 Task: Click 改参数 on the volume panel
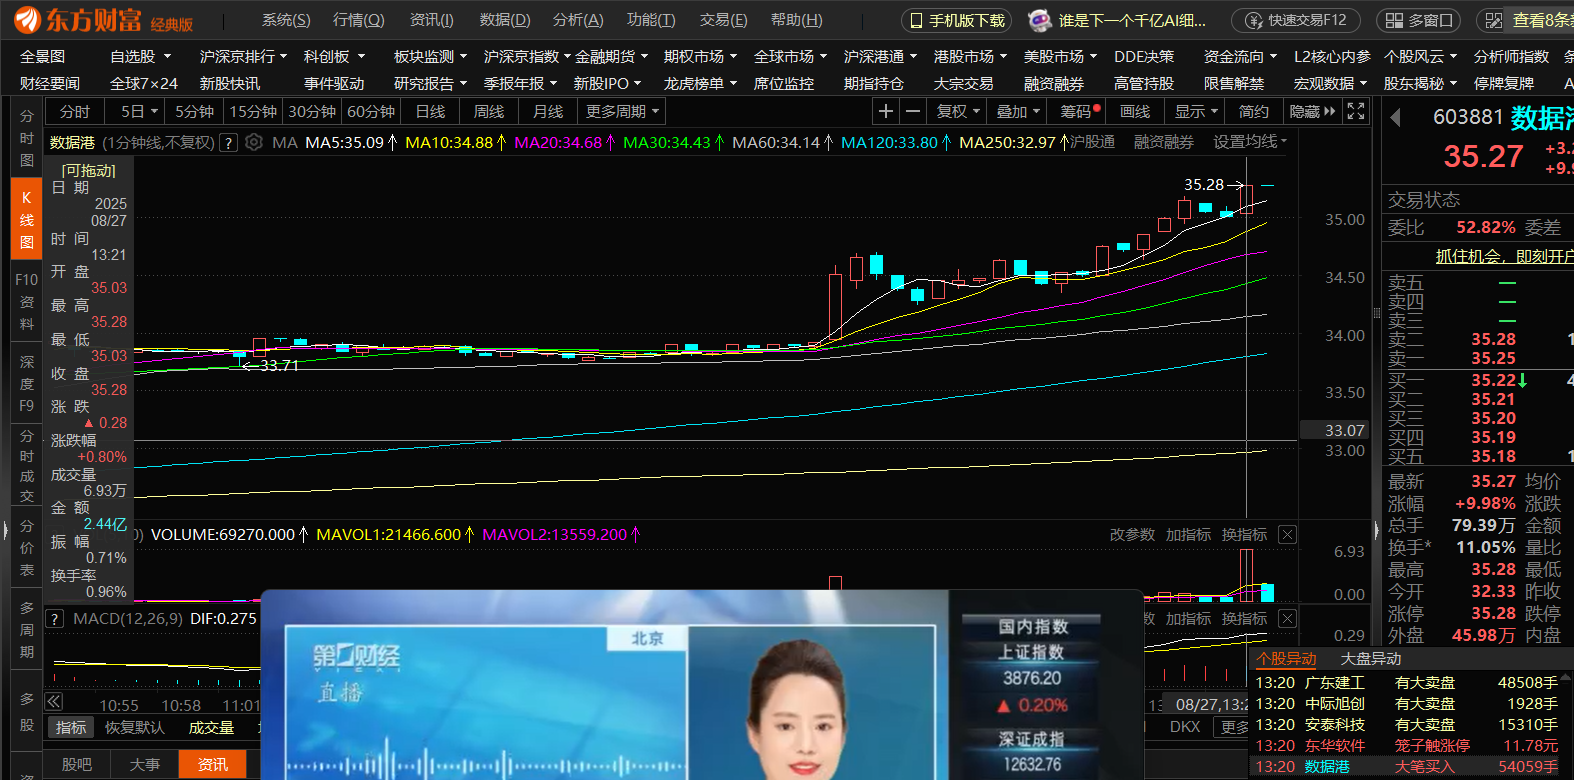coord(1132,535)
